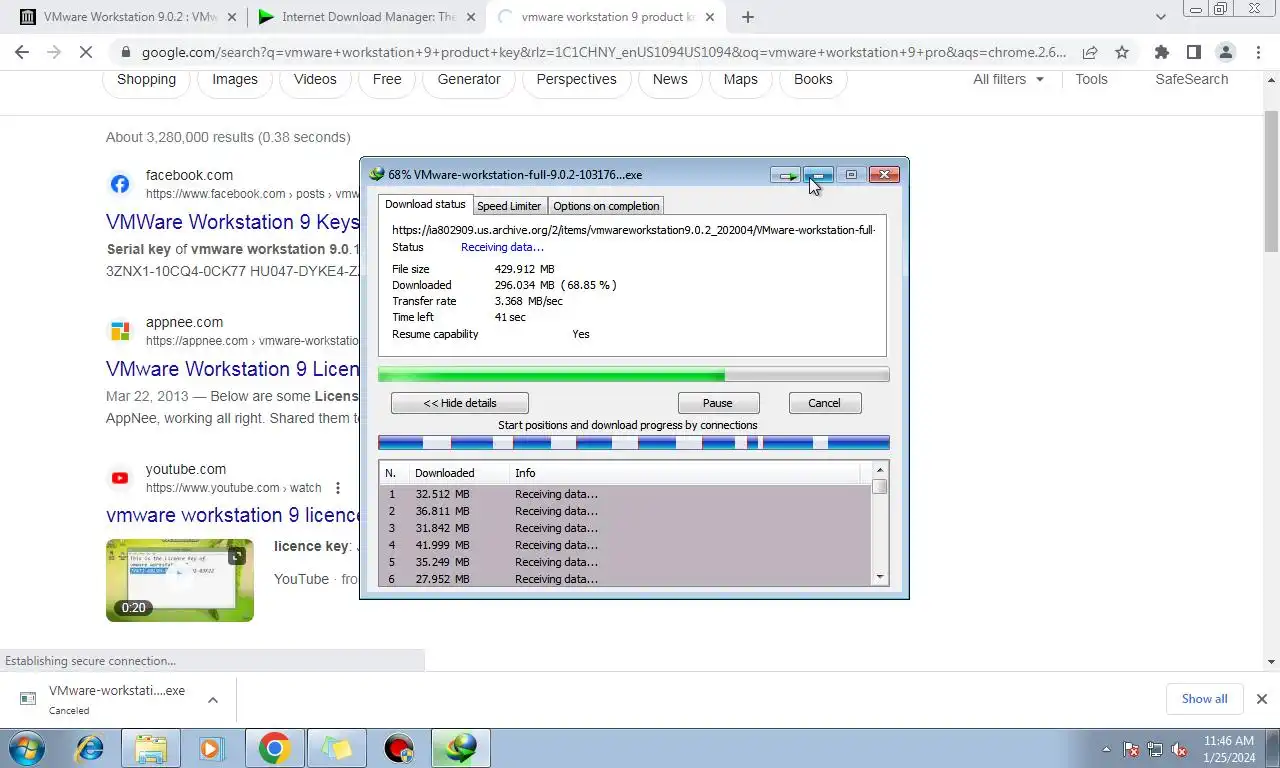Click the Downloaded column header
This screenshot has height=768, width=1280.
[x=444, y=473]
